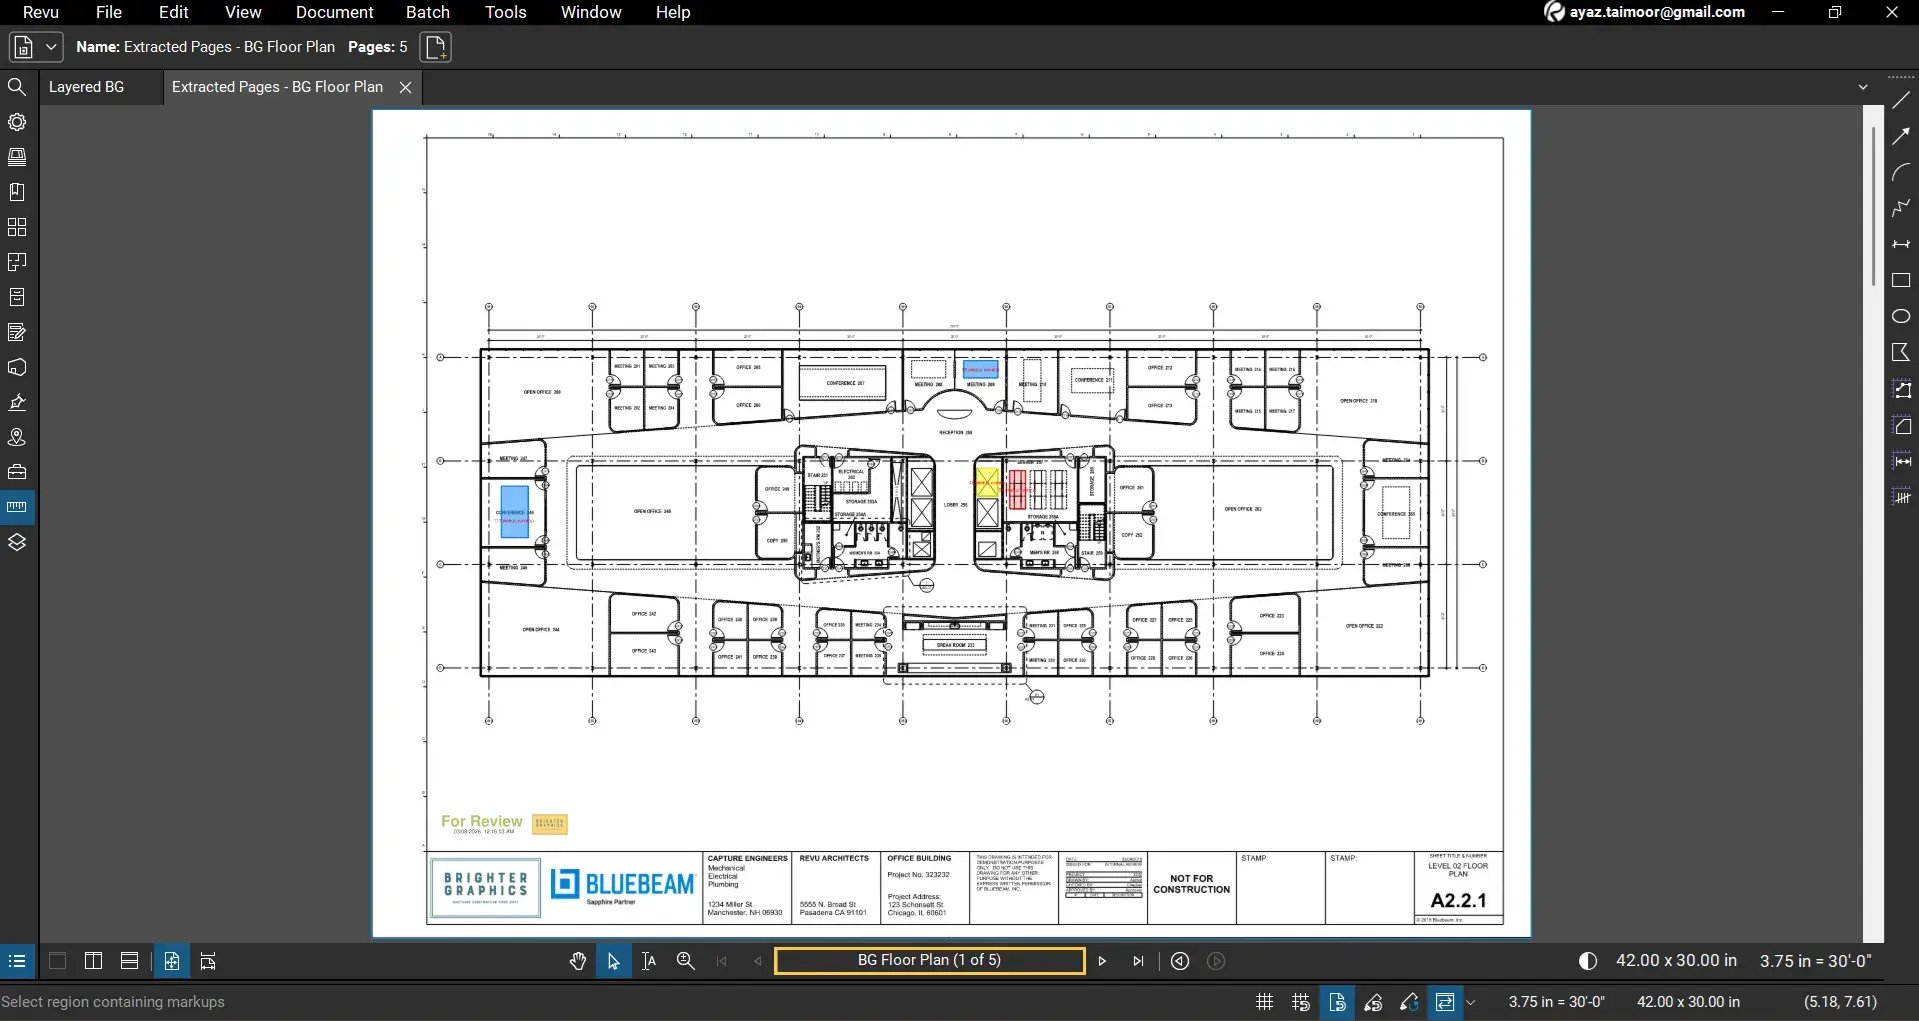Open the file properties dropdown arrow
Image resolution: width=1919 pixels, height=1021 pixels.
[x=51, y=47]
